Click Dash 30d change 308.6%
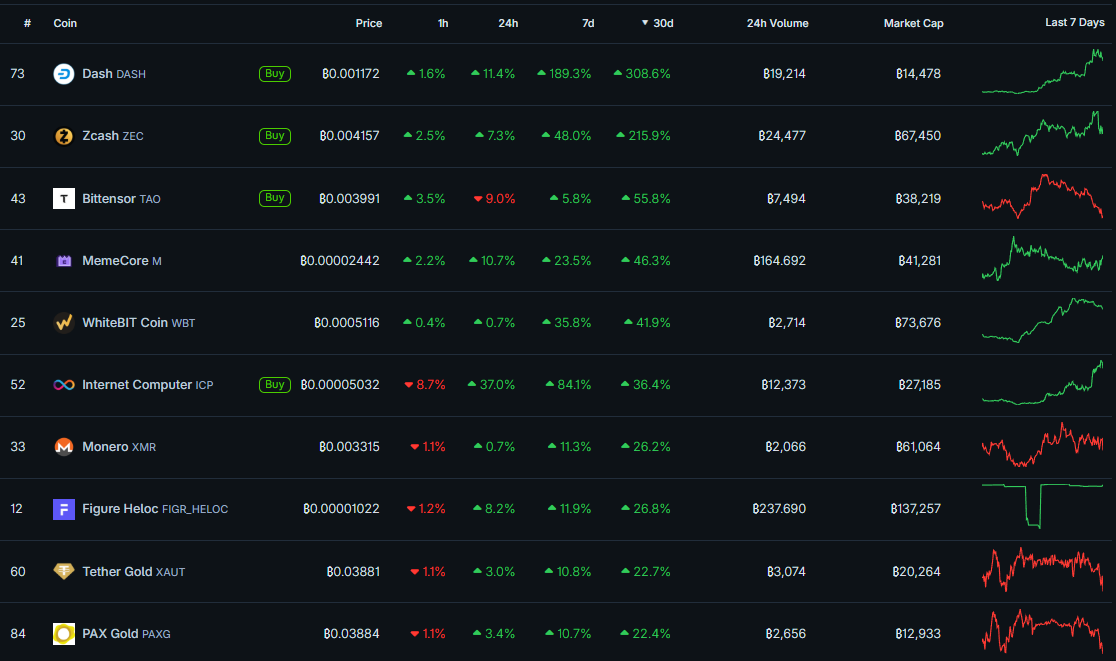1116x661 pixels. (642, 74)
